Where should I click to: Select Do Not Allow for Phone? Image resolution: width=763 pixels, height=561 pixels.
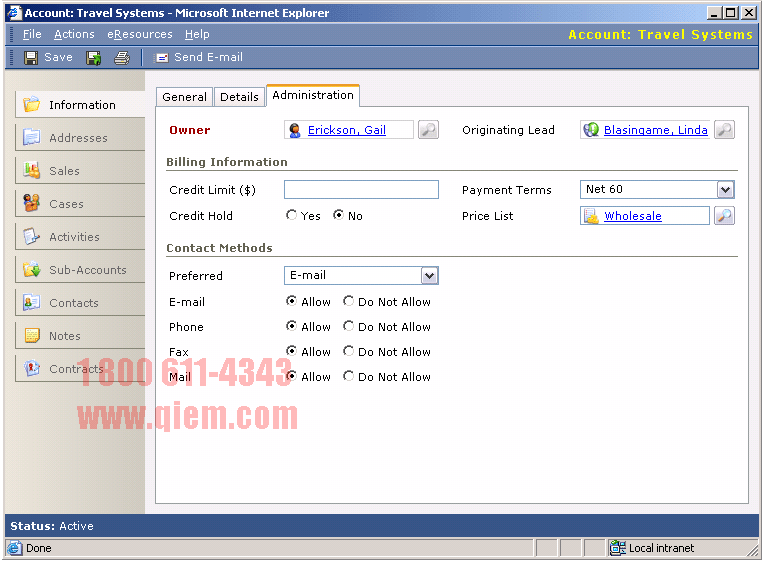pos(348,326)
